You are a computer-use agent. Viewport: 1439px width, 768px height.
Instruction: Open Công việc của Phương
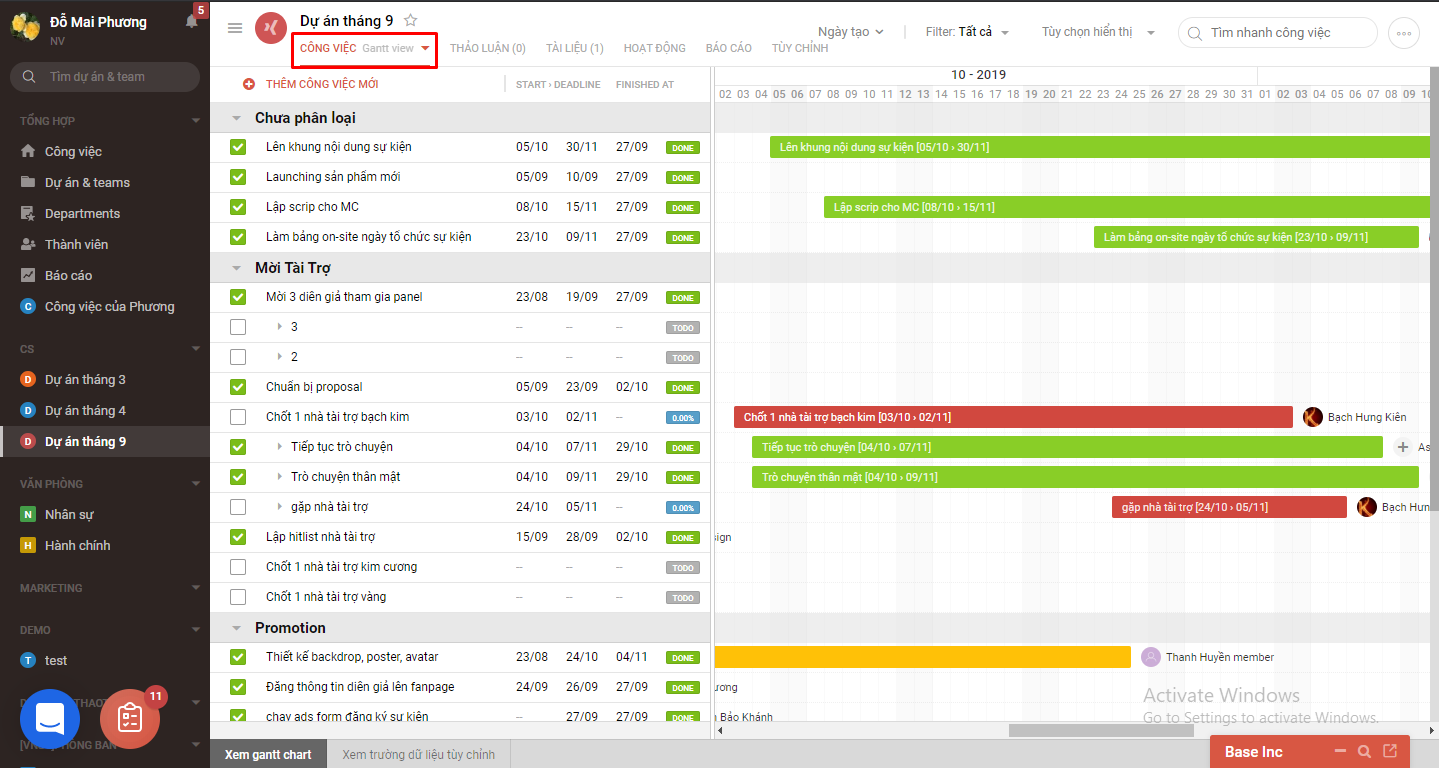pos(109,307)
